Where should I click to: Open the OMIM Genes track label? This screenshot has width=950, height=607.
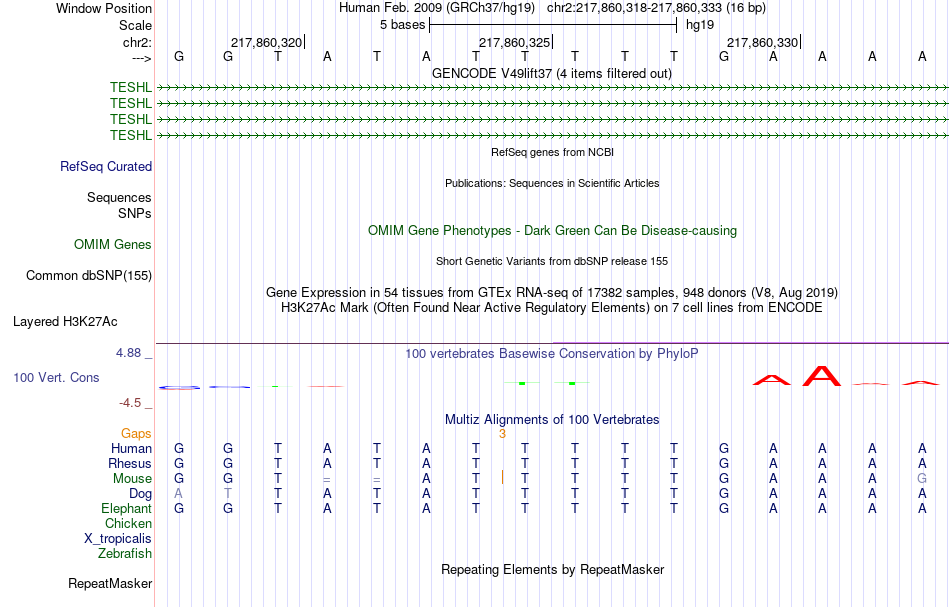113,244
